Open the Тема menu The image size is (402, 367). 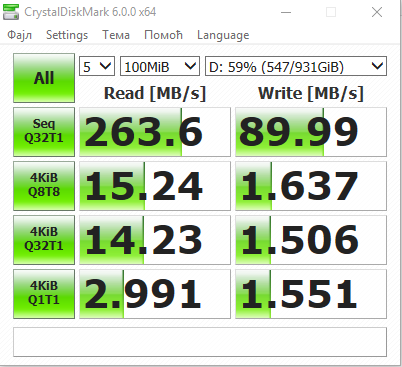tap(116, 35)
